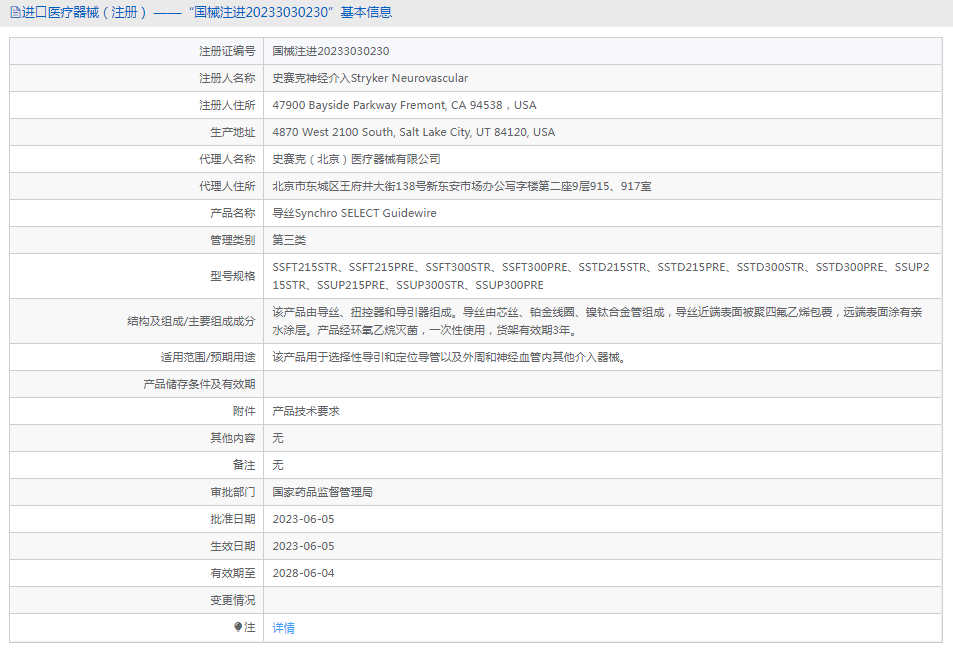Click the 变更情况 label
This screenshot has width=953, height=650.
[233, 600]
